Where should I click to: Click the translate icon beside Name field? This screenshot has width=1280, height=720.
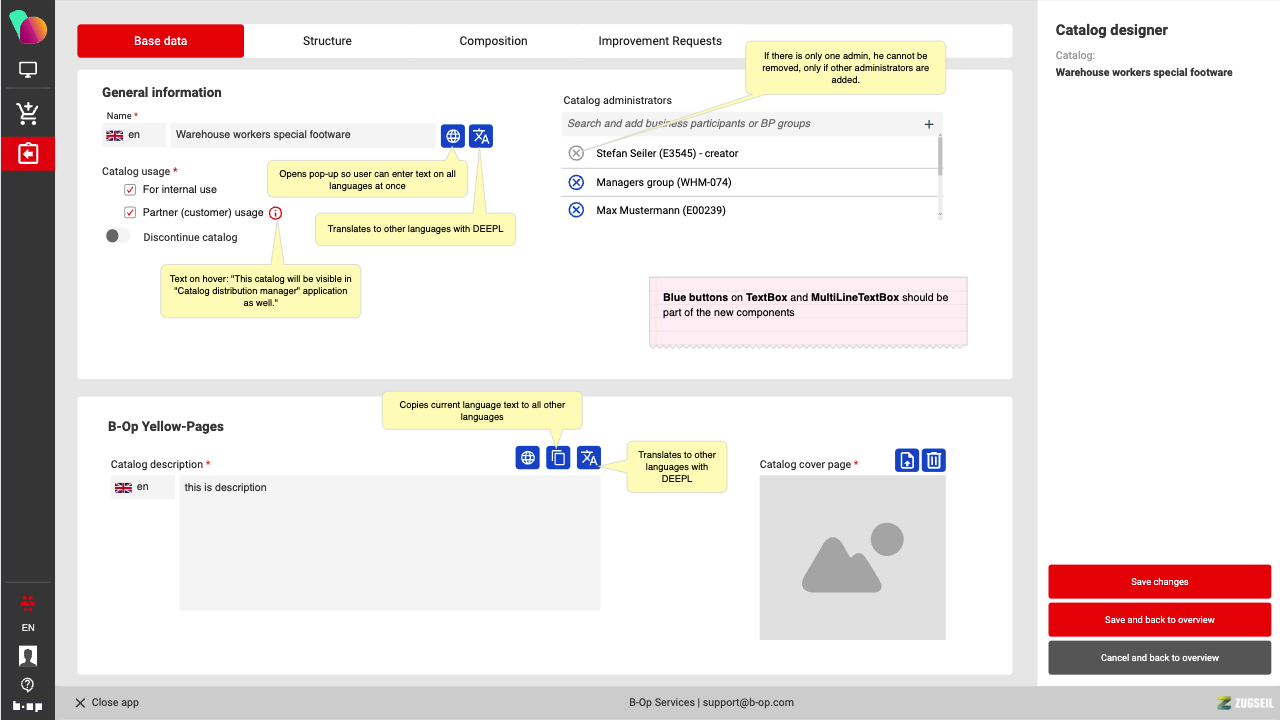tap(480, 136)
